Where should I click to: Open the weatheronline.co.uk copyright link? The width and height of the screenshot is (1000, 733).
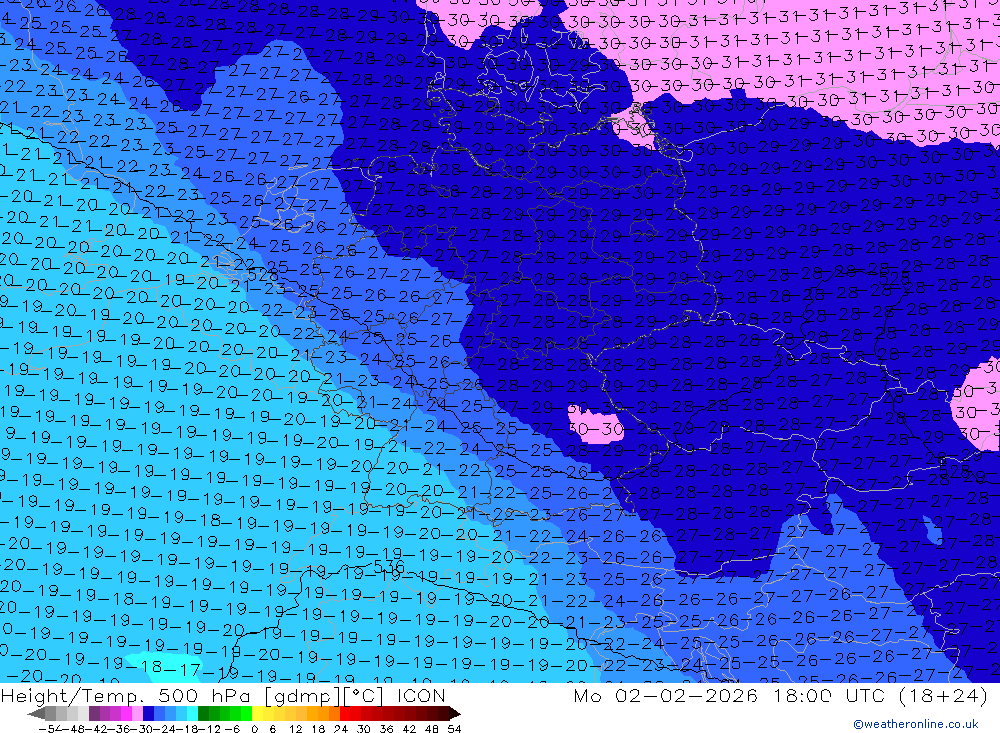point(916,724)
